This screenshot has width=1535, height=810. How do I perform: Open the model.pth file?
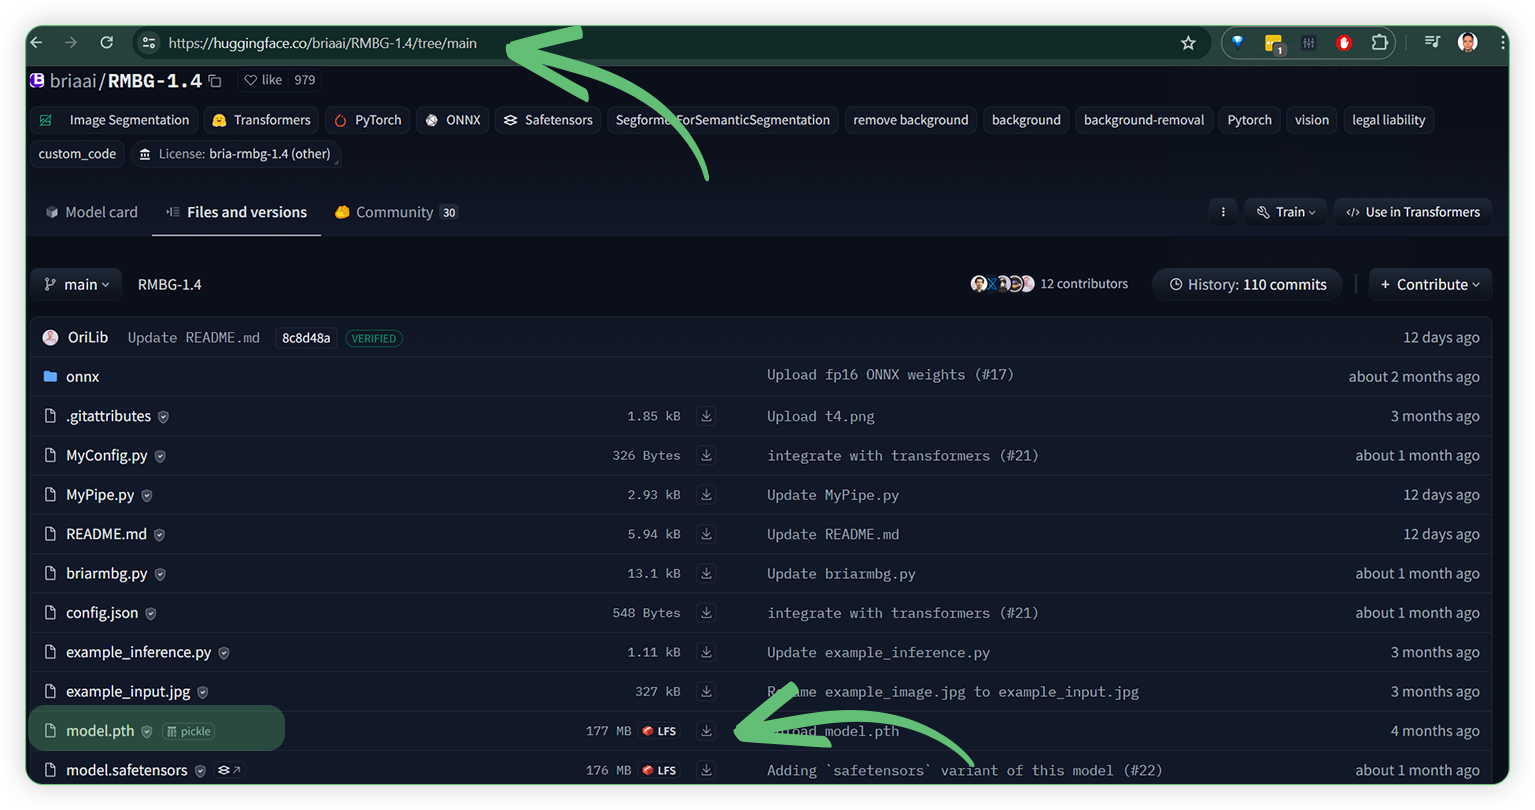(100, 731)
